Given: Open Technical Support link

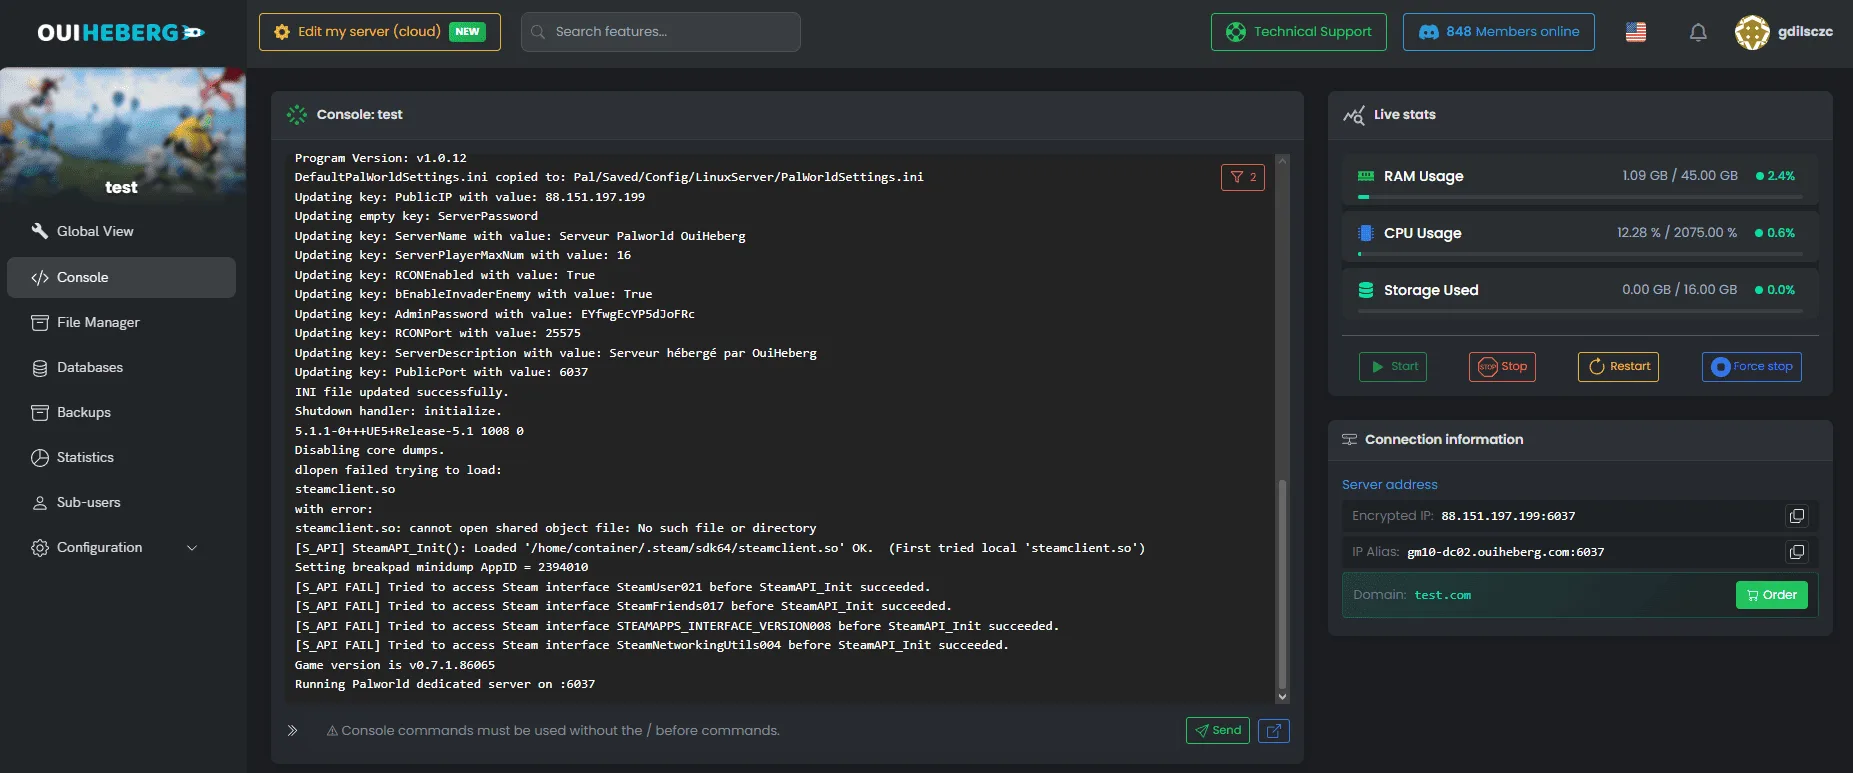Looking at the screenshot, I should tap(1298, 32).
